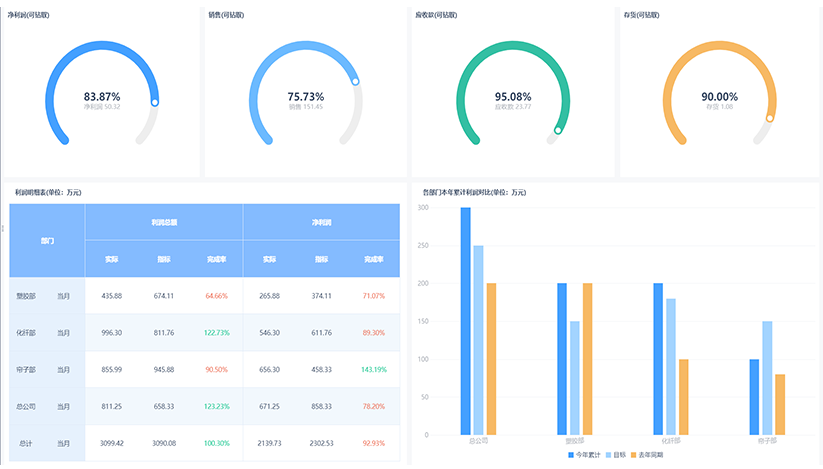Viewport: 823px width, 469px height.
Task: Open the 应收款 95.08% gauge value
Action: [513, 96]
